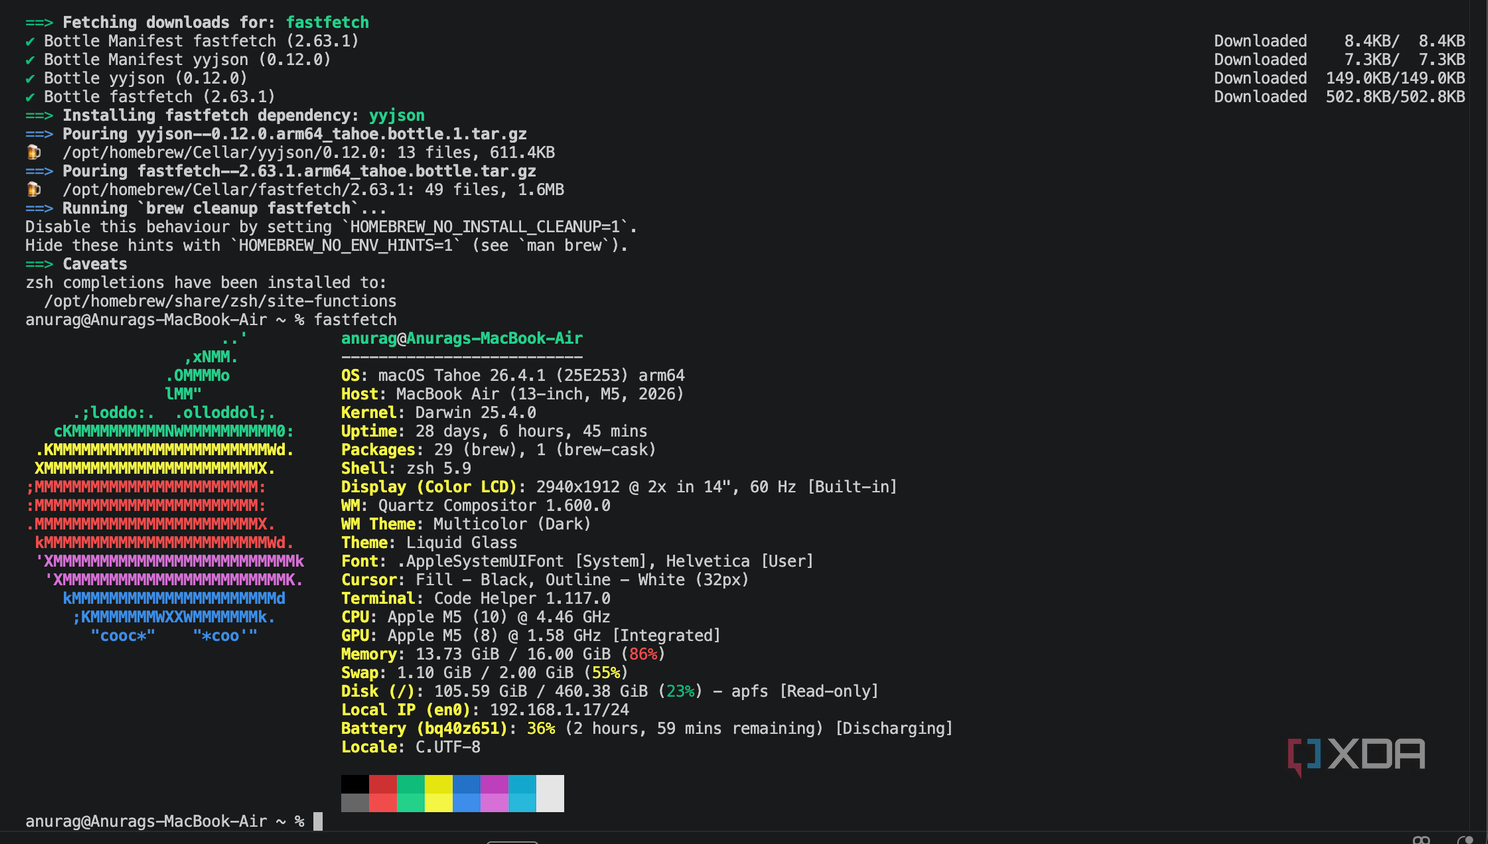Pick the brighter red color swatch
The image size is (1488, 844).
click(383, 803)
